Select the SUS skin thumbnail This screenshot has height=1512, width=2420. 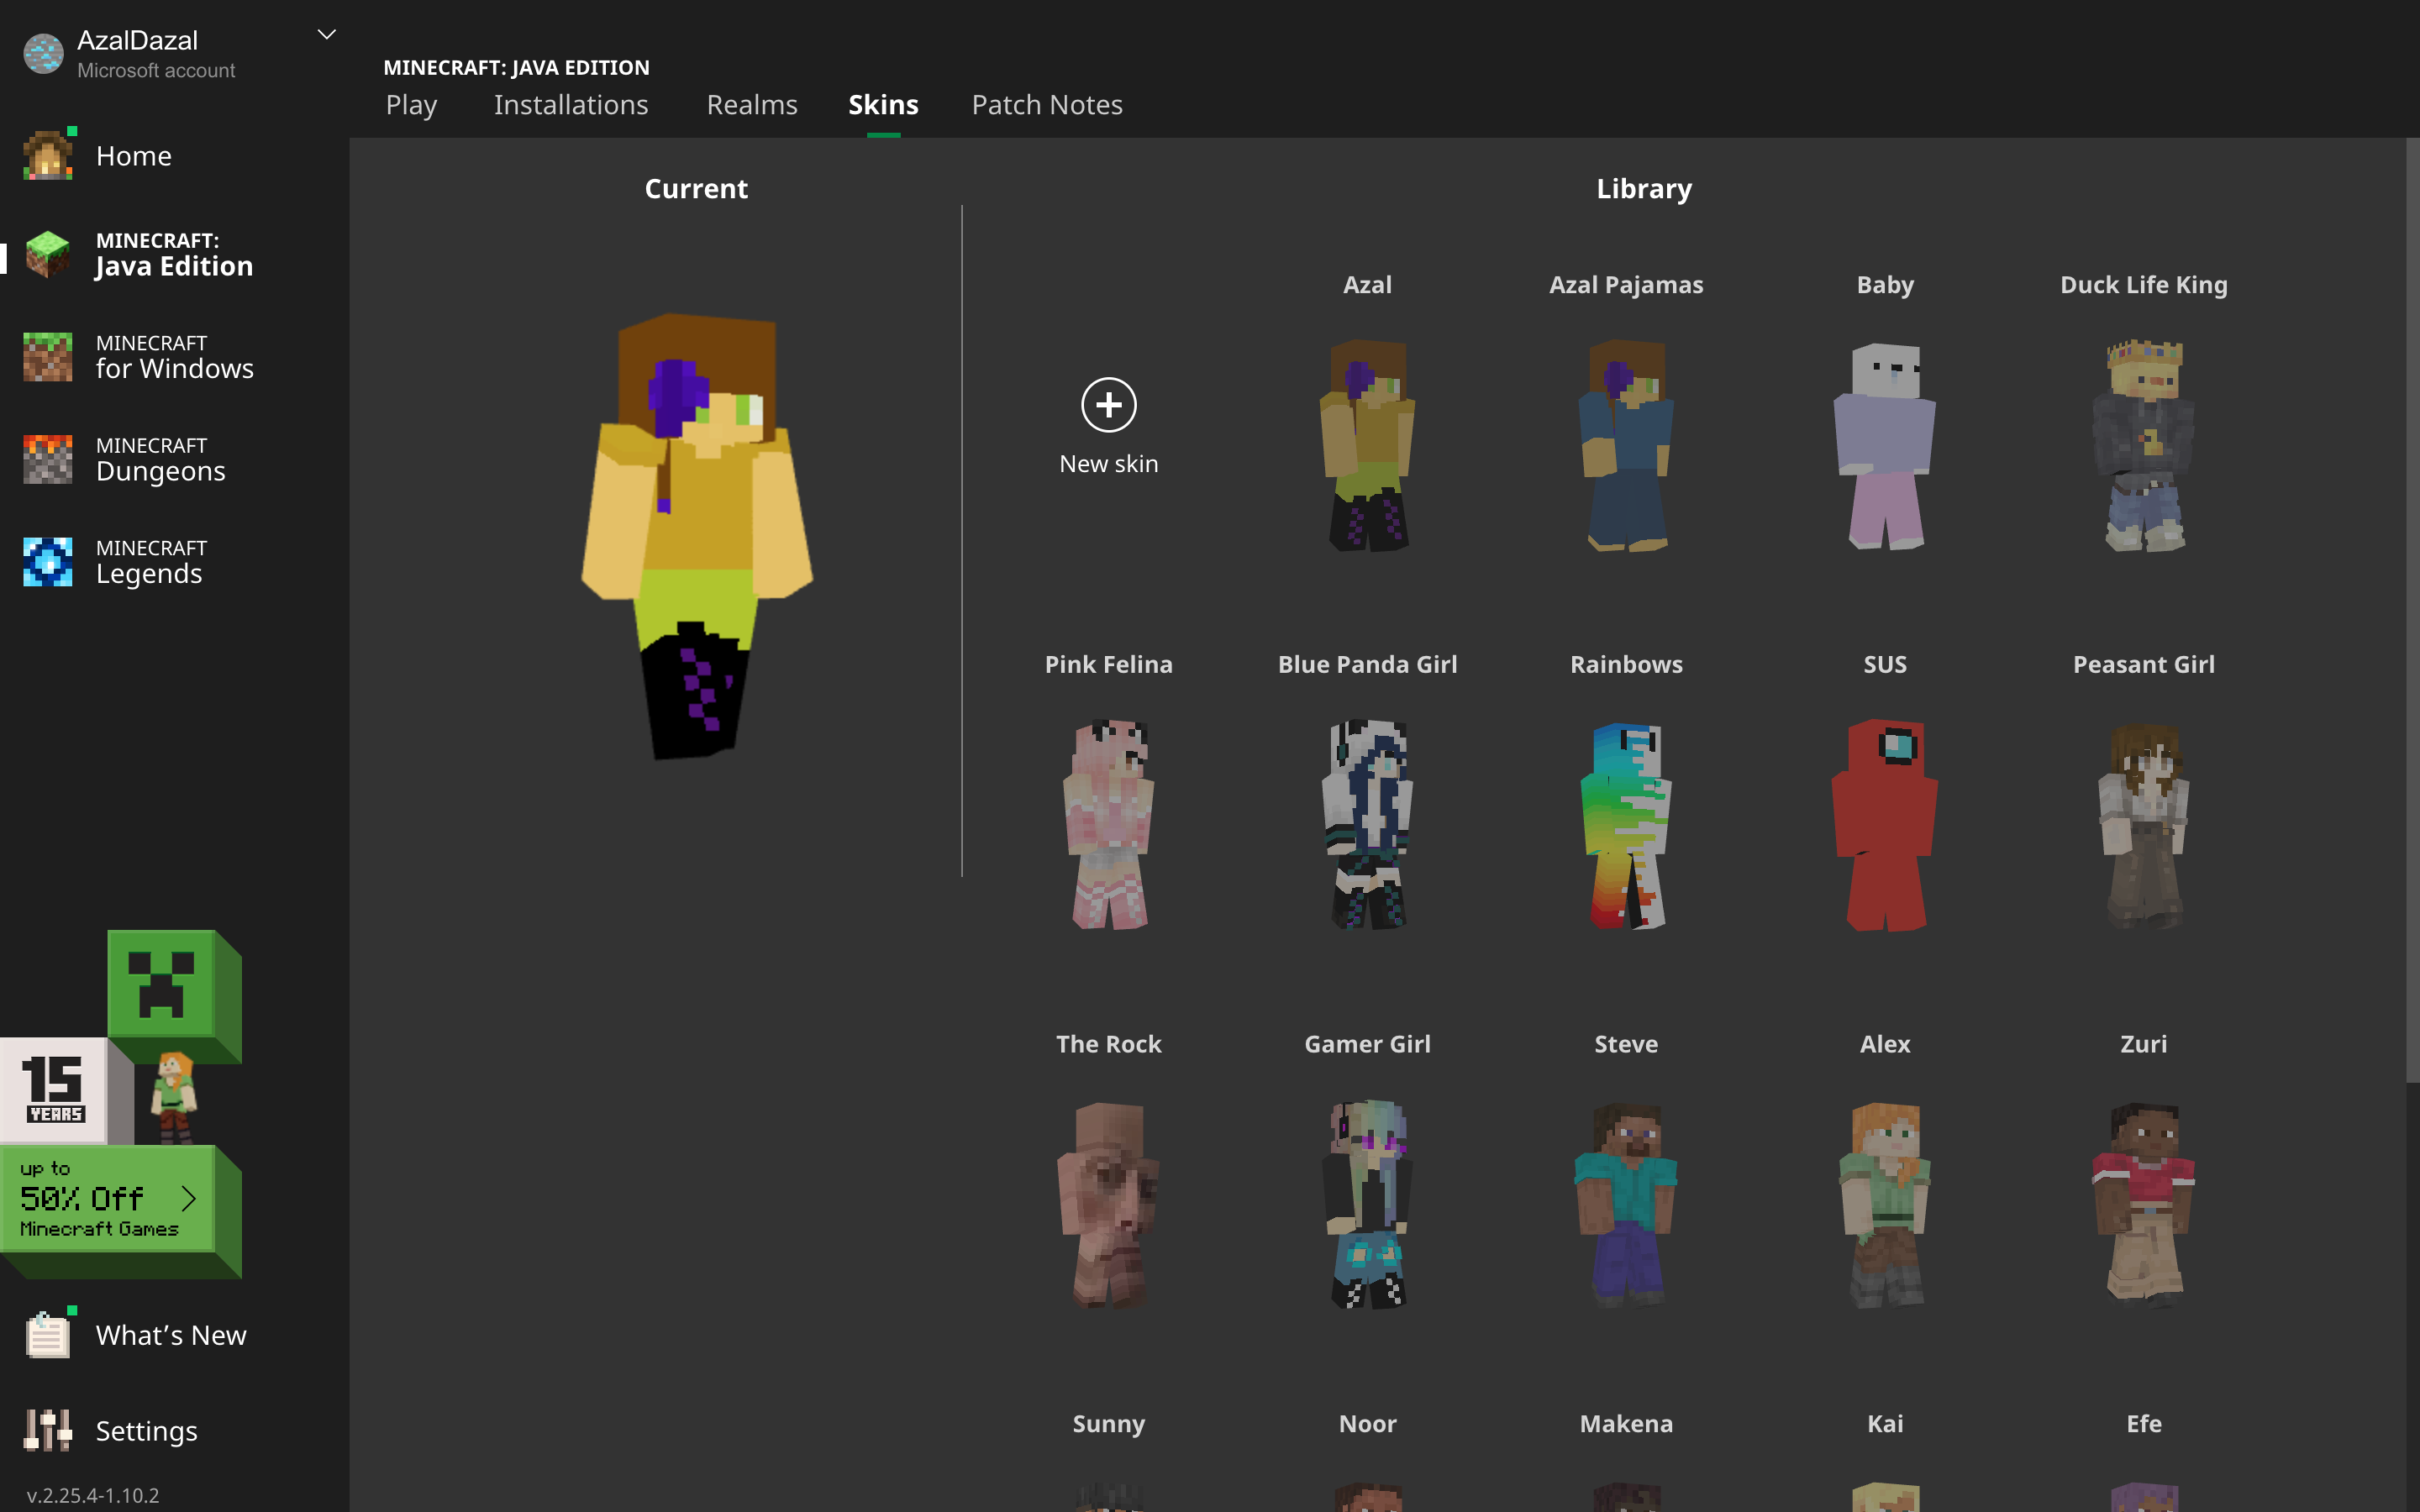click(x=1884, y=825)
